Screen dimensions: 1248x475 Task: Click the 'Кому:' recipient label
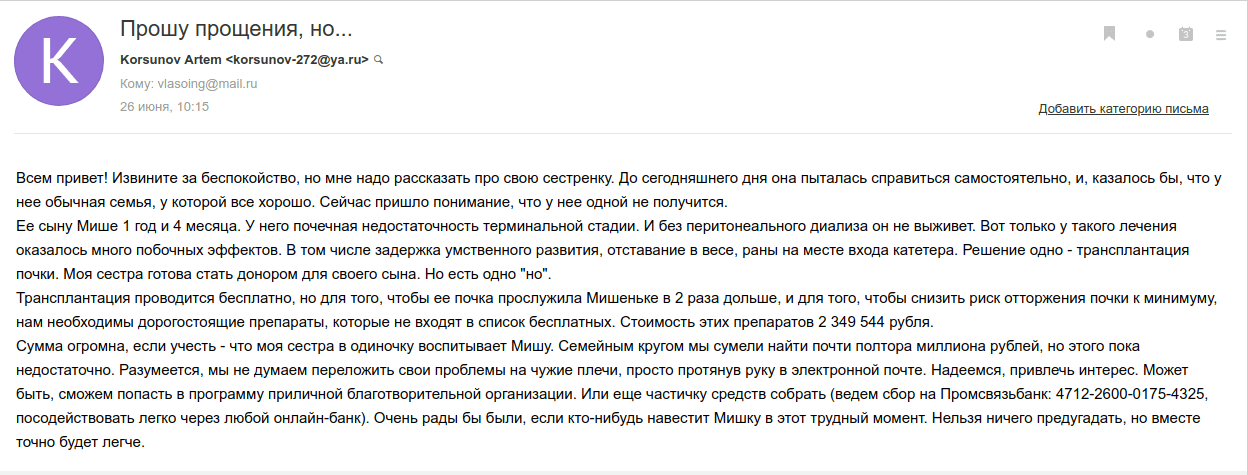(x=137, y=83)
